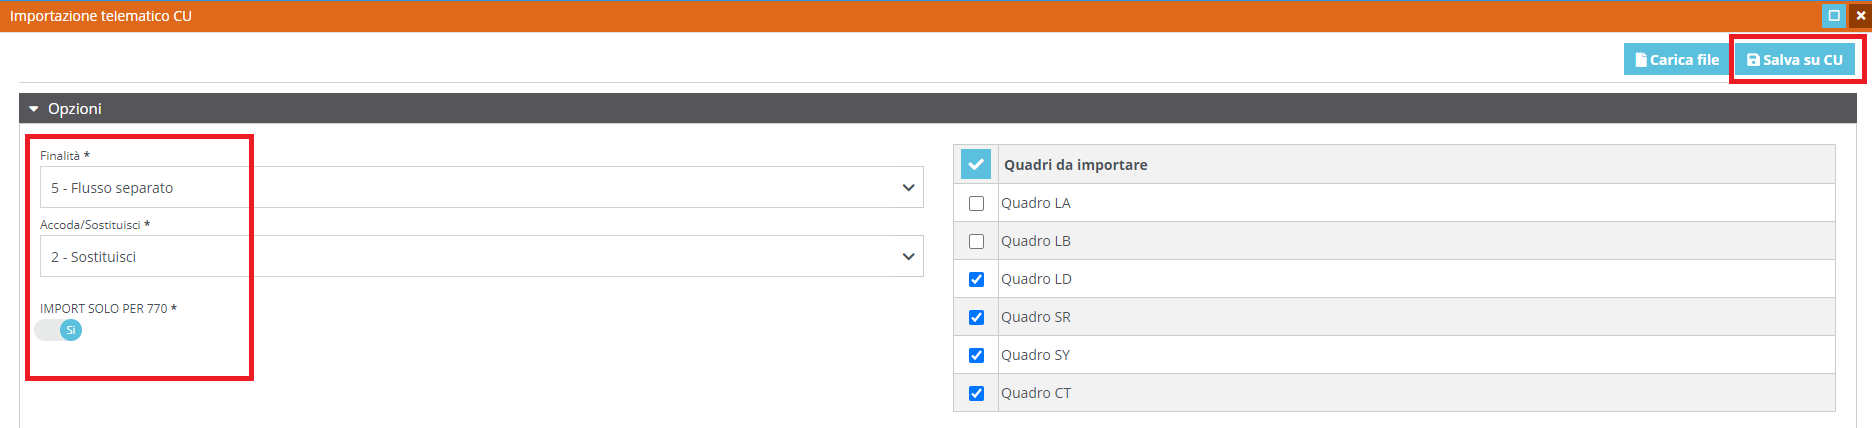This screenshot has height=428, width=1872.
Task: Click the Opzioni panel header label
Action: click(x=75, y=109)
